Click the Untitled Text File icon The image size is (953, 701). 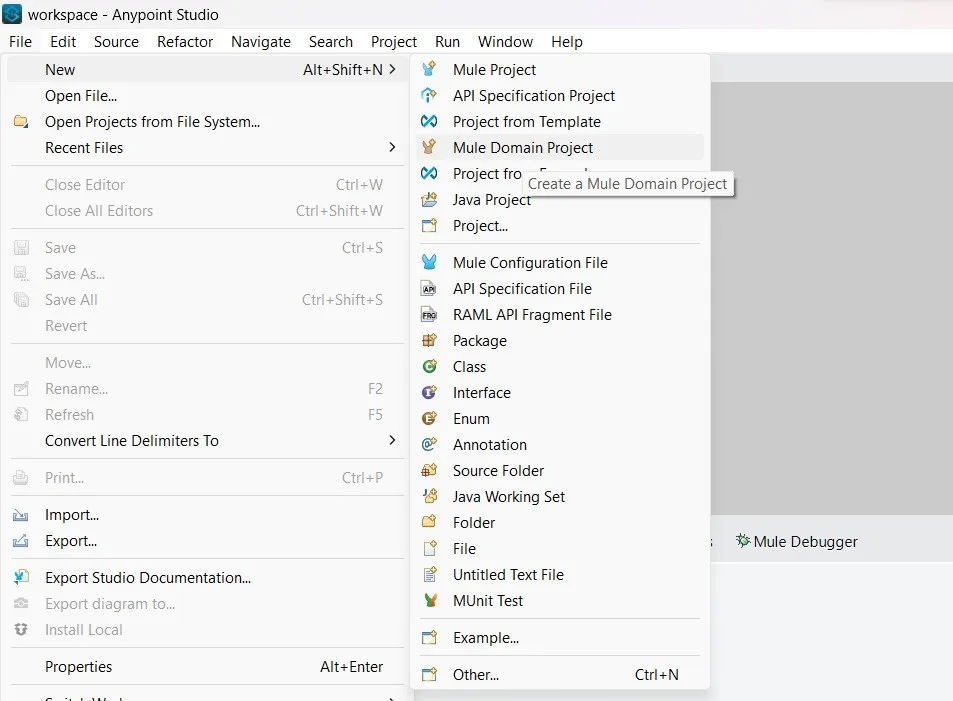[429, 575]
